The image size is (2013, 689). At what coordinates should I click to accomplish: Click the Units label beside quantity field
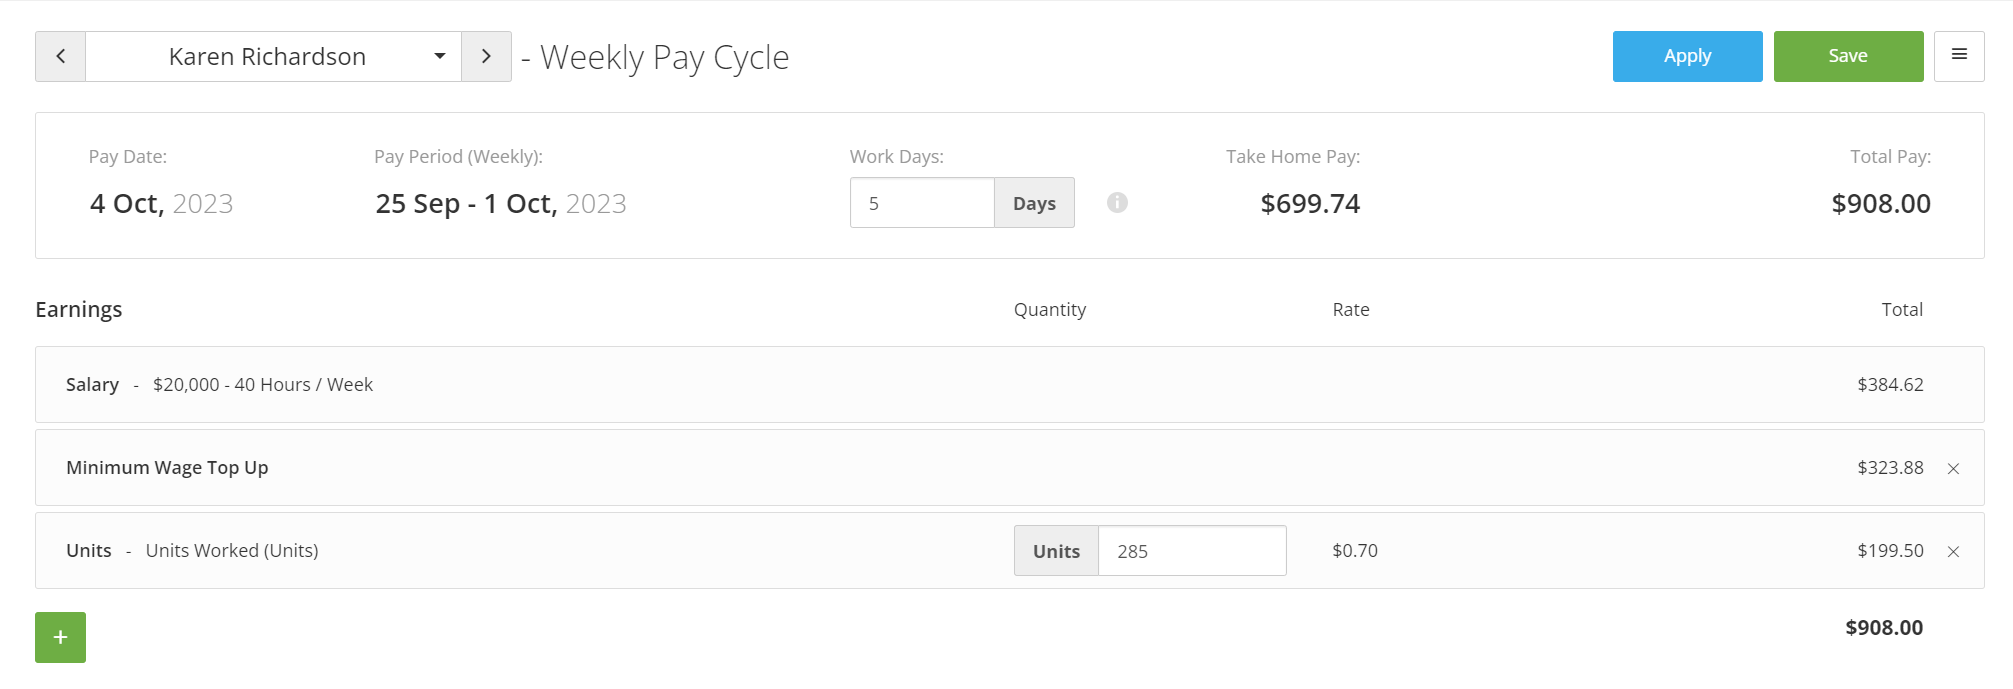[1056, 551]
